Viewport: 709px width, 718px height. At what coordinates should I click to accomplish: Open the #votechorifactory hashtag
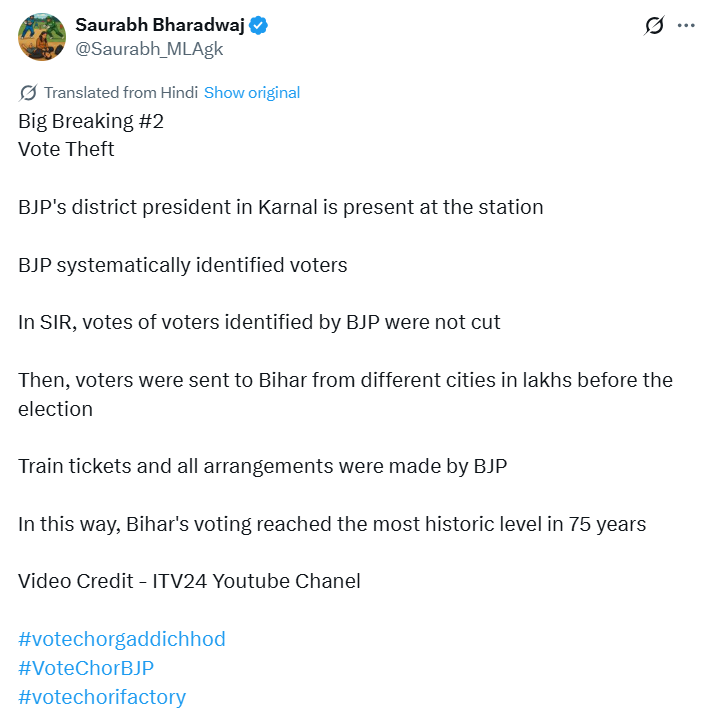(102, 697)
